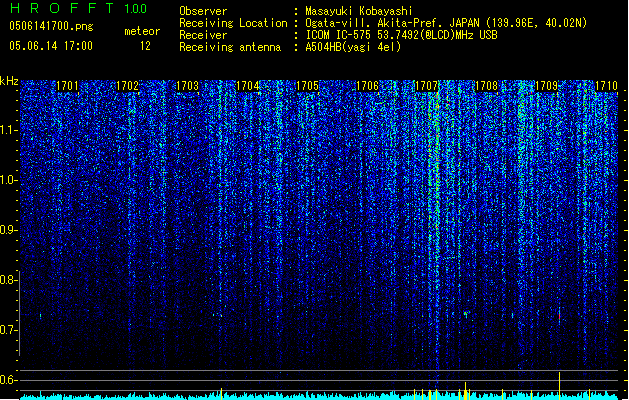This screenshot has height=400, width=629.
Task: Click the 1707 time marker
Action: (426, 86)
